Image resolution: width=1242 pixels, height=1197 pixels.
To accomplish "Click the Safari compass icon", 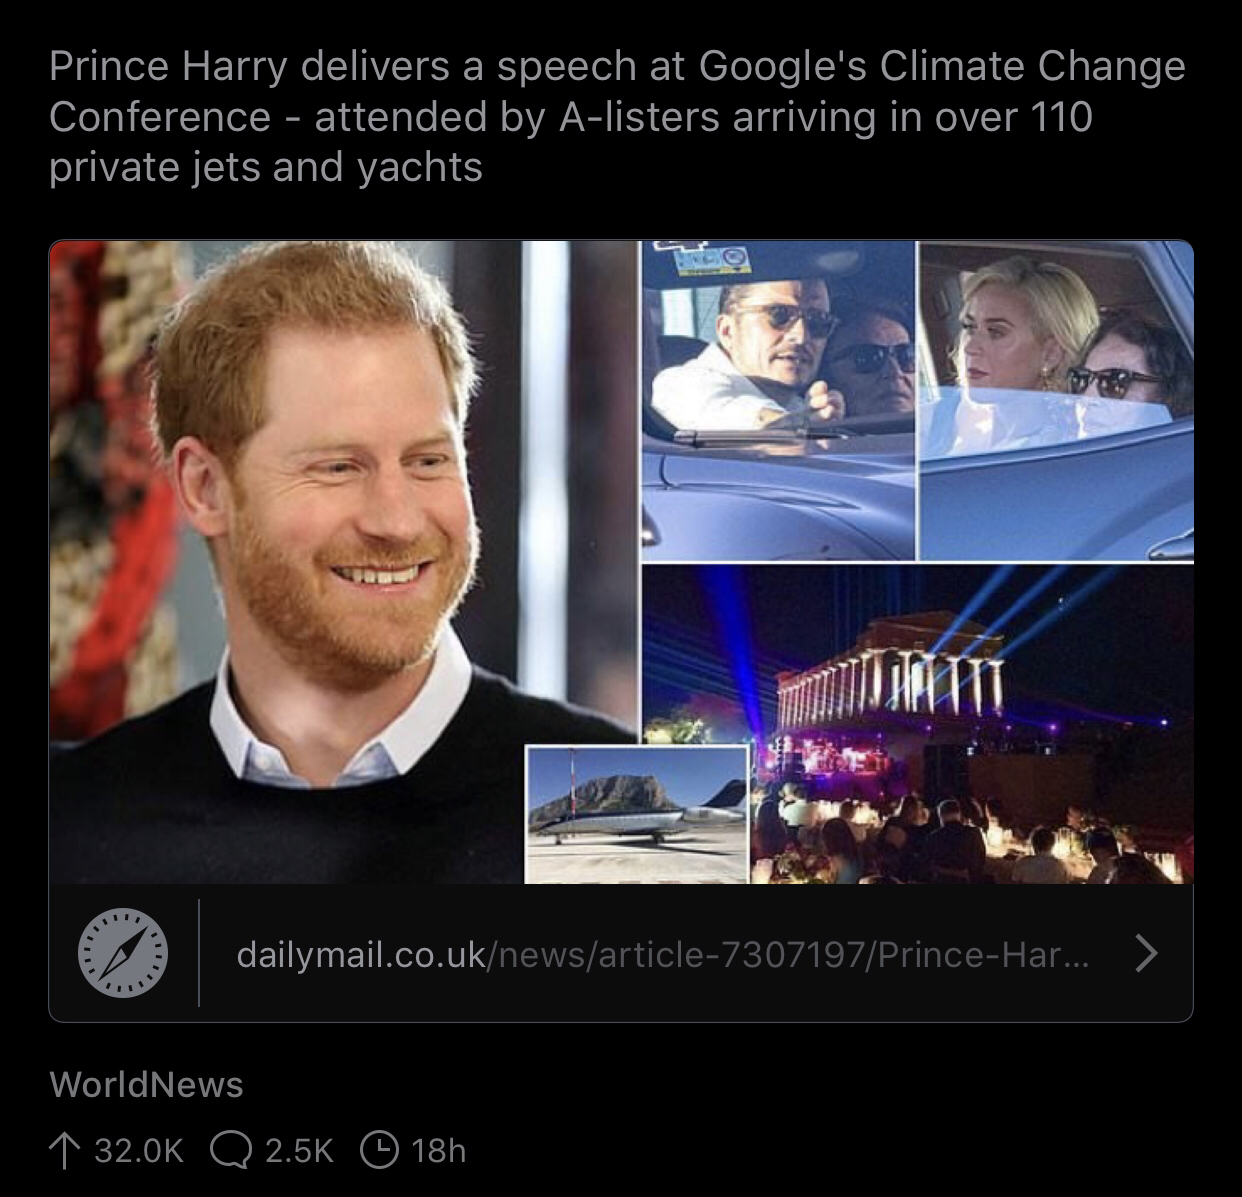I will click(123, 954).
